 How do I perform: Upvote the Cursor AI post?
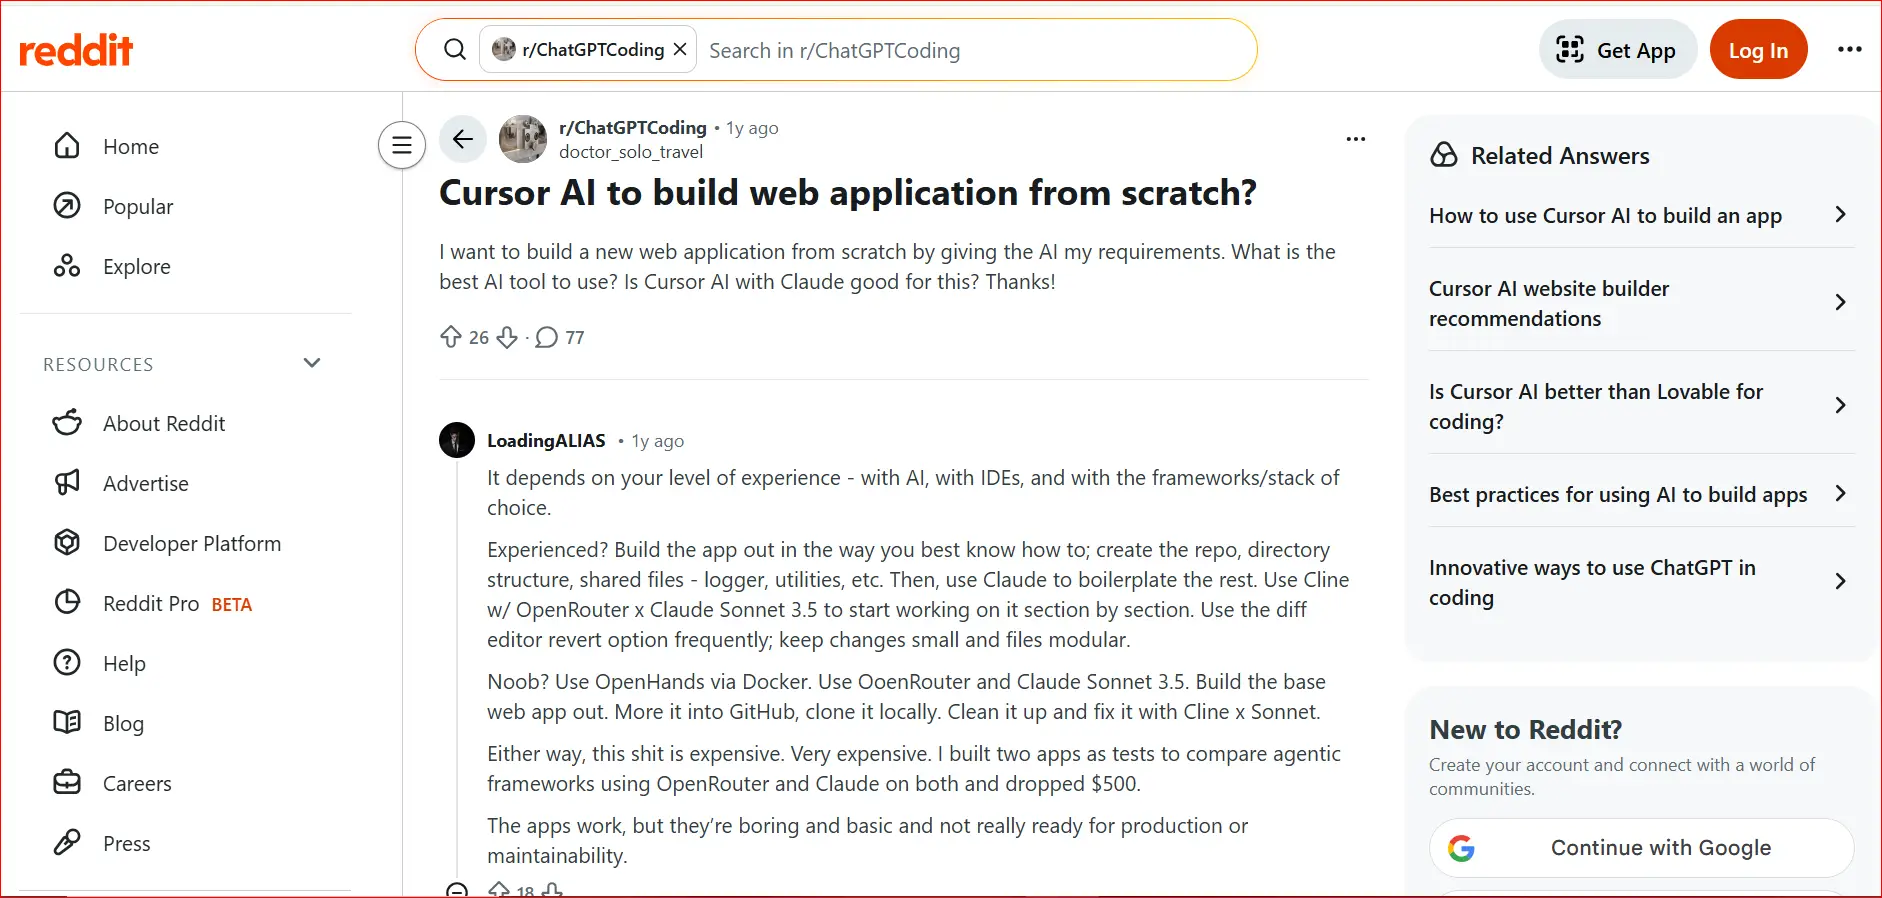click(450, 337)
